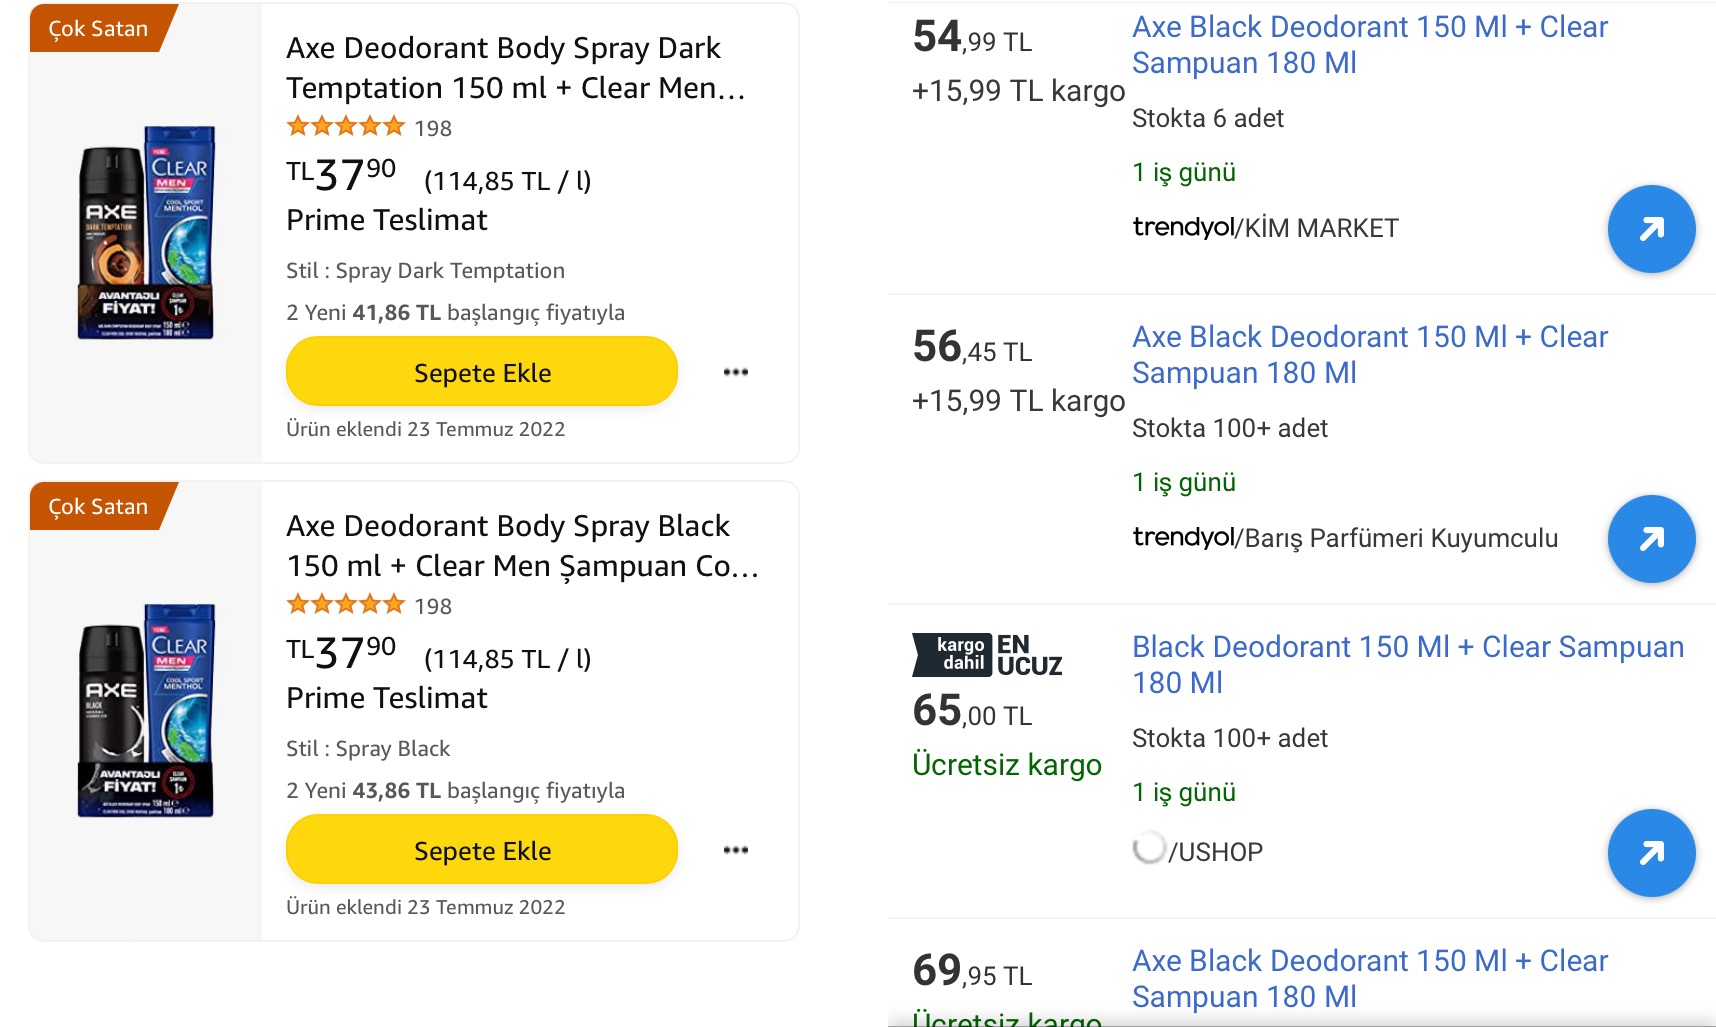Open Black Deodorant 65,00 TL listing link
Image resolution: width=1716 pixels, height=1027 pixels.
pos(1408,665)
